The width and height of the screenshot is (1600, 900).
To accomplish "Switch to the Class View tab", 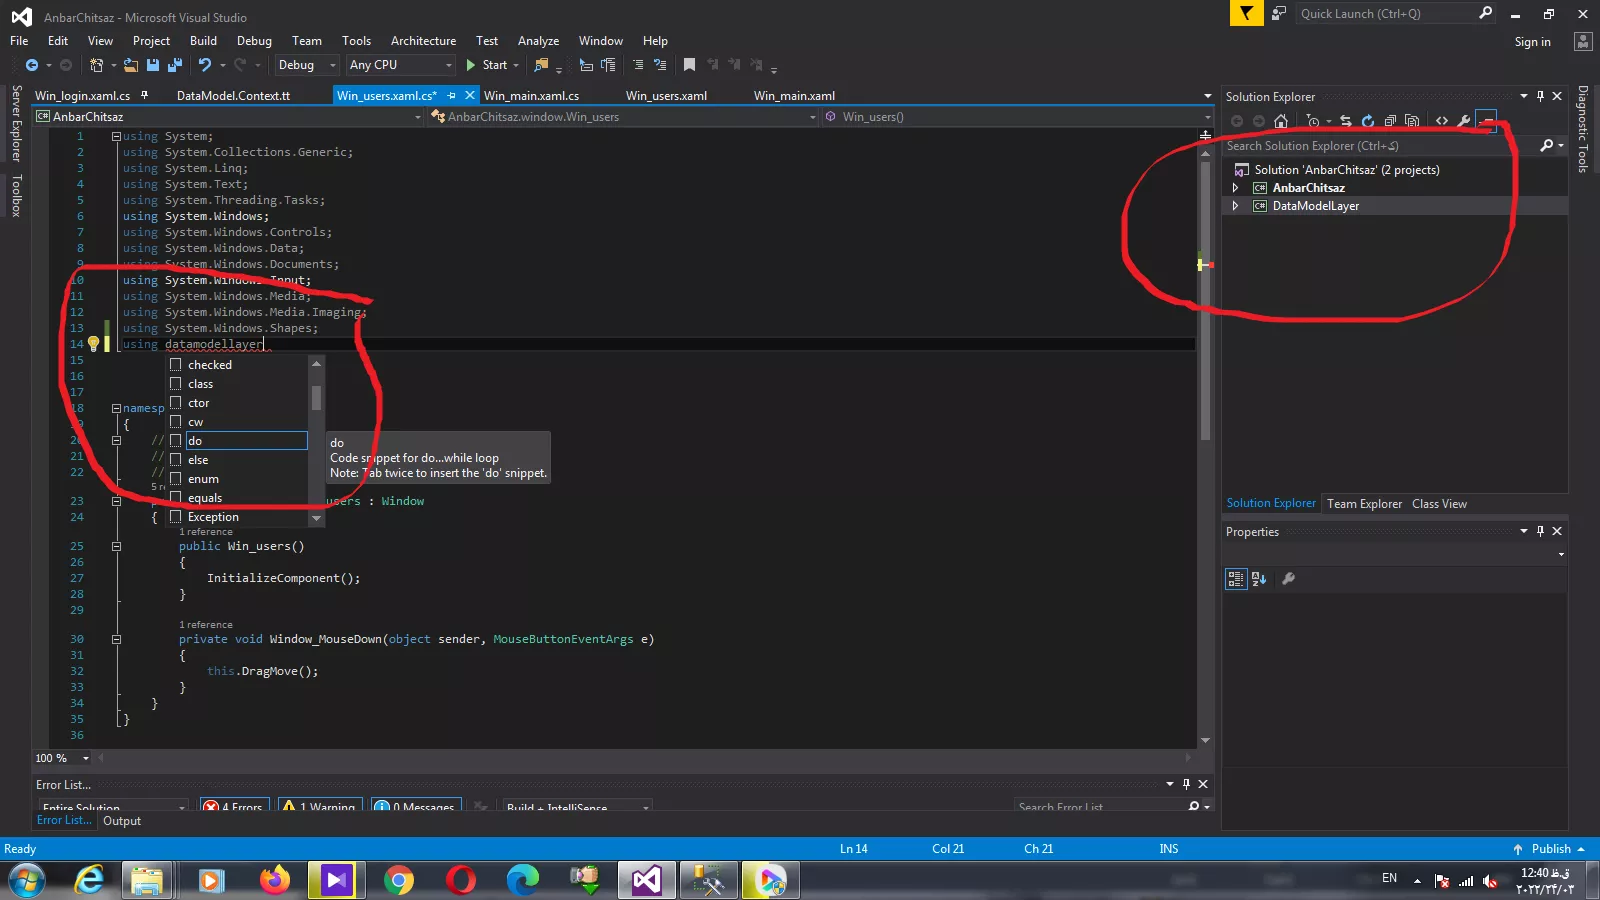I will [x=1439, y=504].
